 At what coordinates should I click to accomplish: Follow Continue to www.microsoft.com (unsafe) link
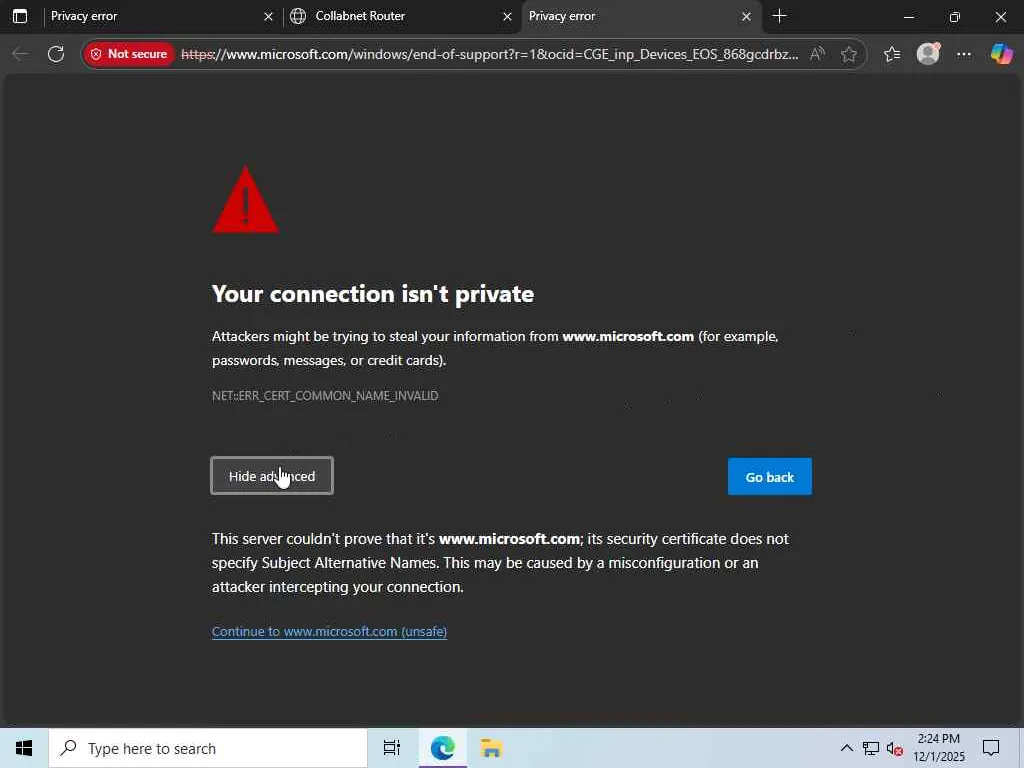pos(329,632)
